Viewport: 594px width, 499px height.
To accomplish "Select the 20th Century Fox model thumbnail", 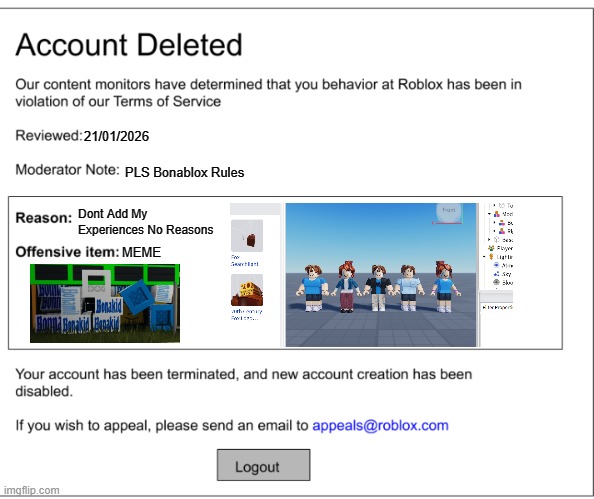I will pyautogui.click(x=247, y=290).
